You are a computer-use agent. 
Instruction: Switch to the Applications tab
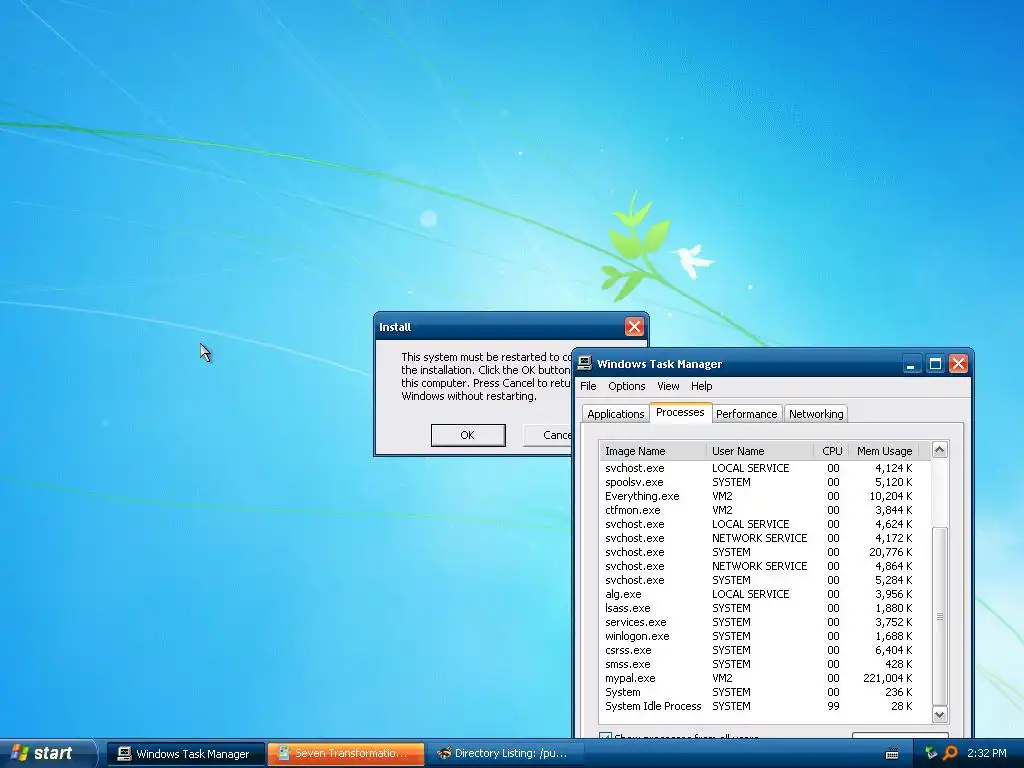point(615,414)
